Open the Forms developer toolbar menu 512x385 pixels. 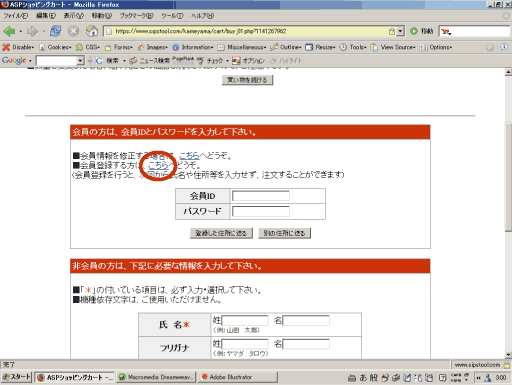point(119,47)
